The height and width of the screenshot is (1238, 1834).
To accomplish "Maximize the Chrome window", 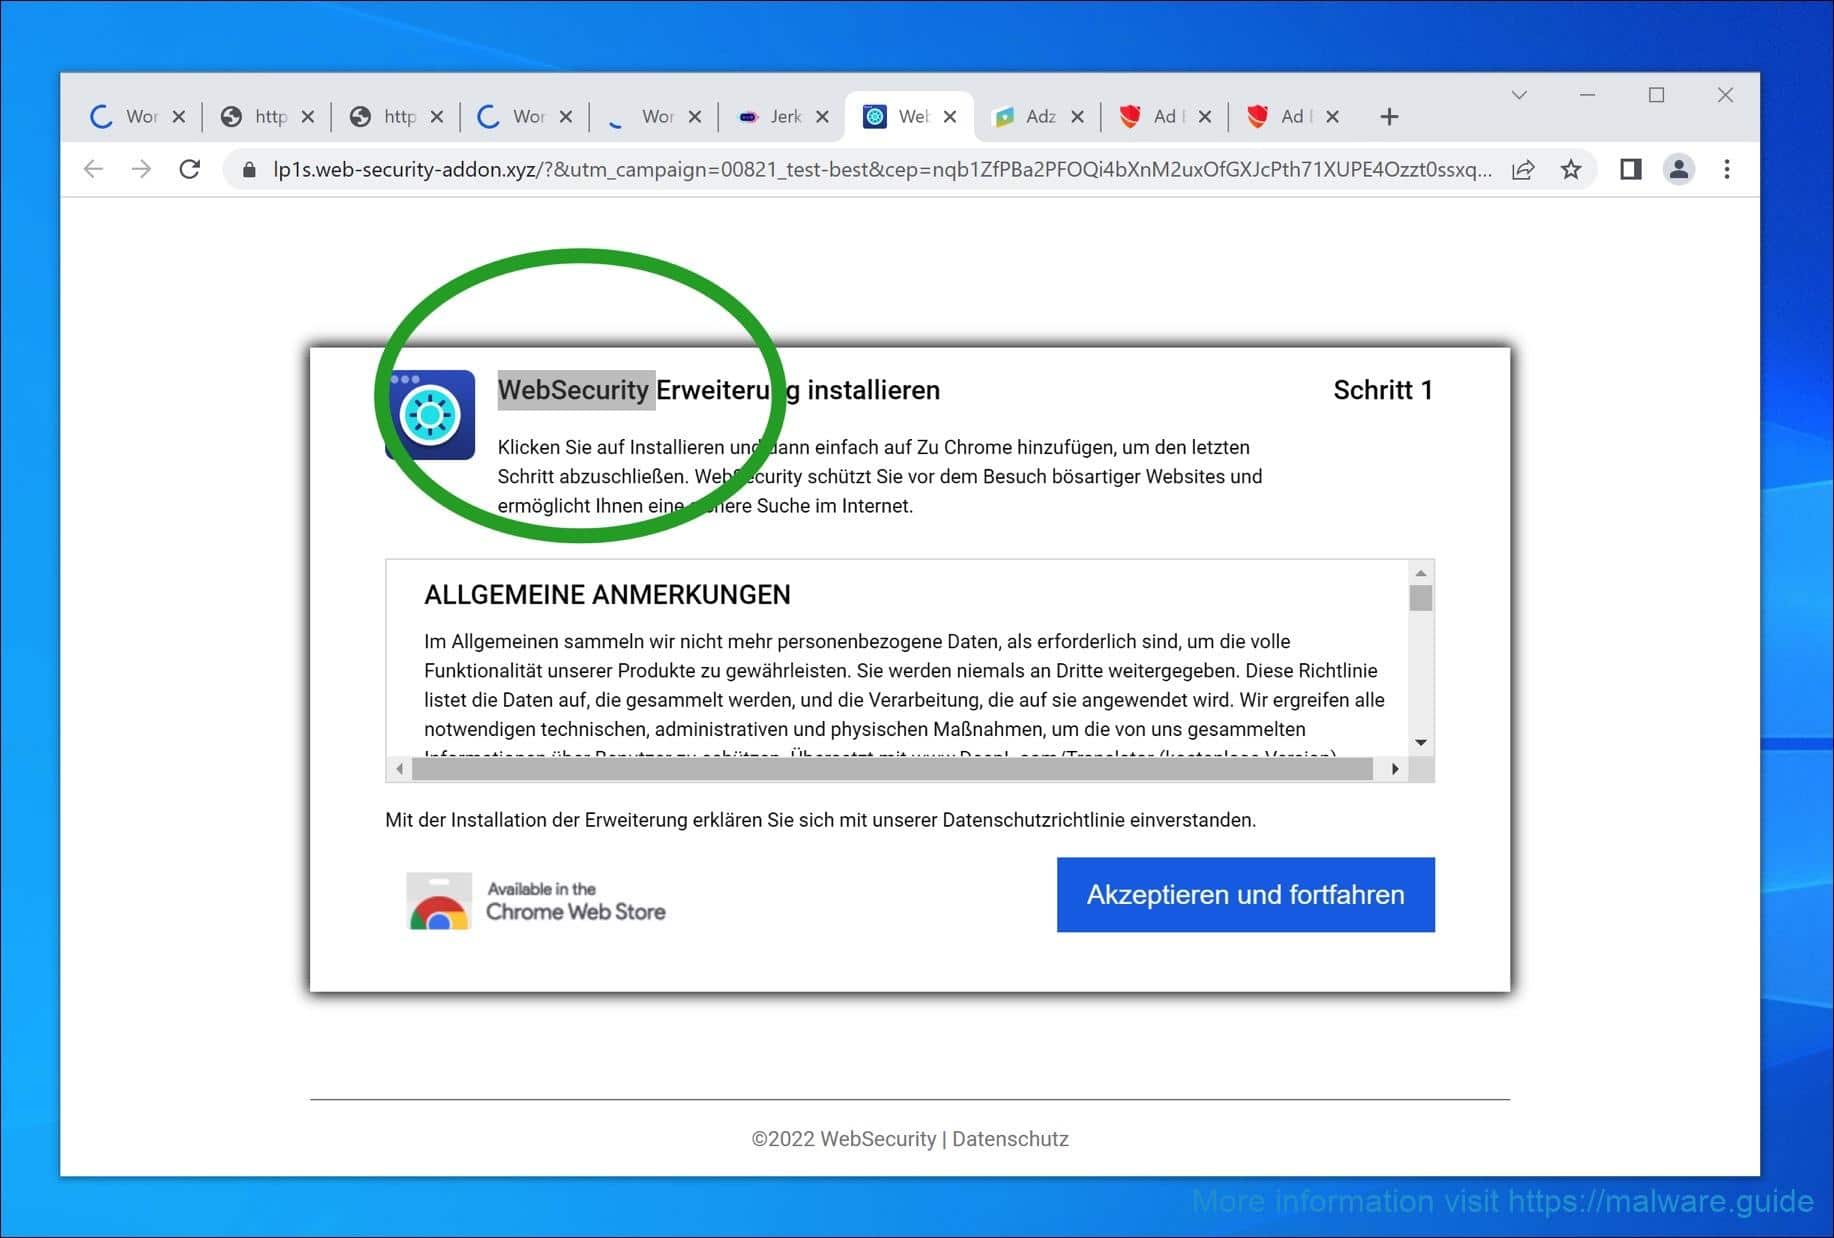I will click(1656, 95).
